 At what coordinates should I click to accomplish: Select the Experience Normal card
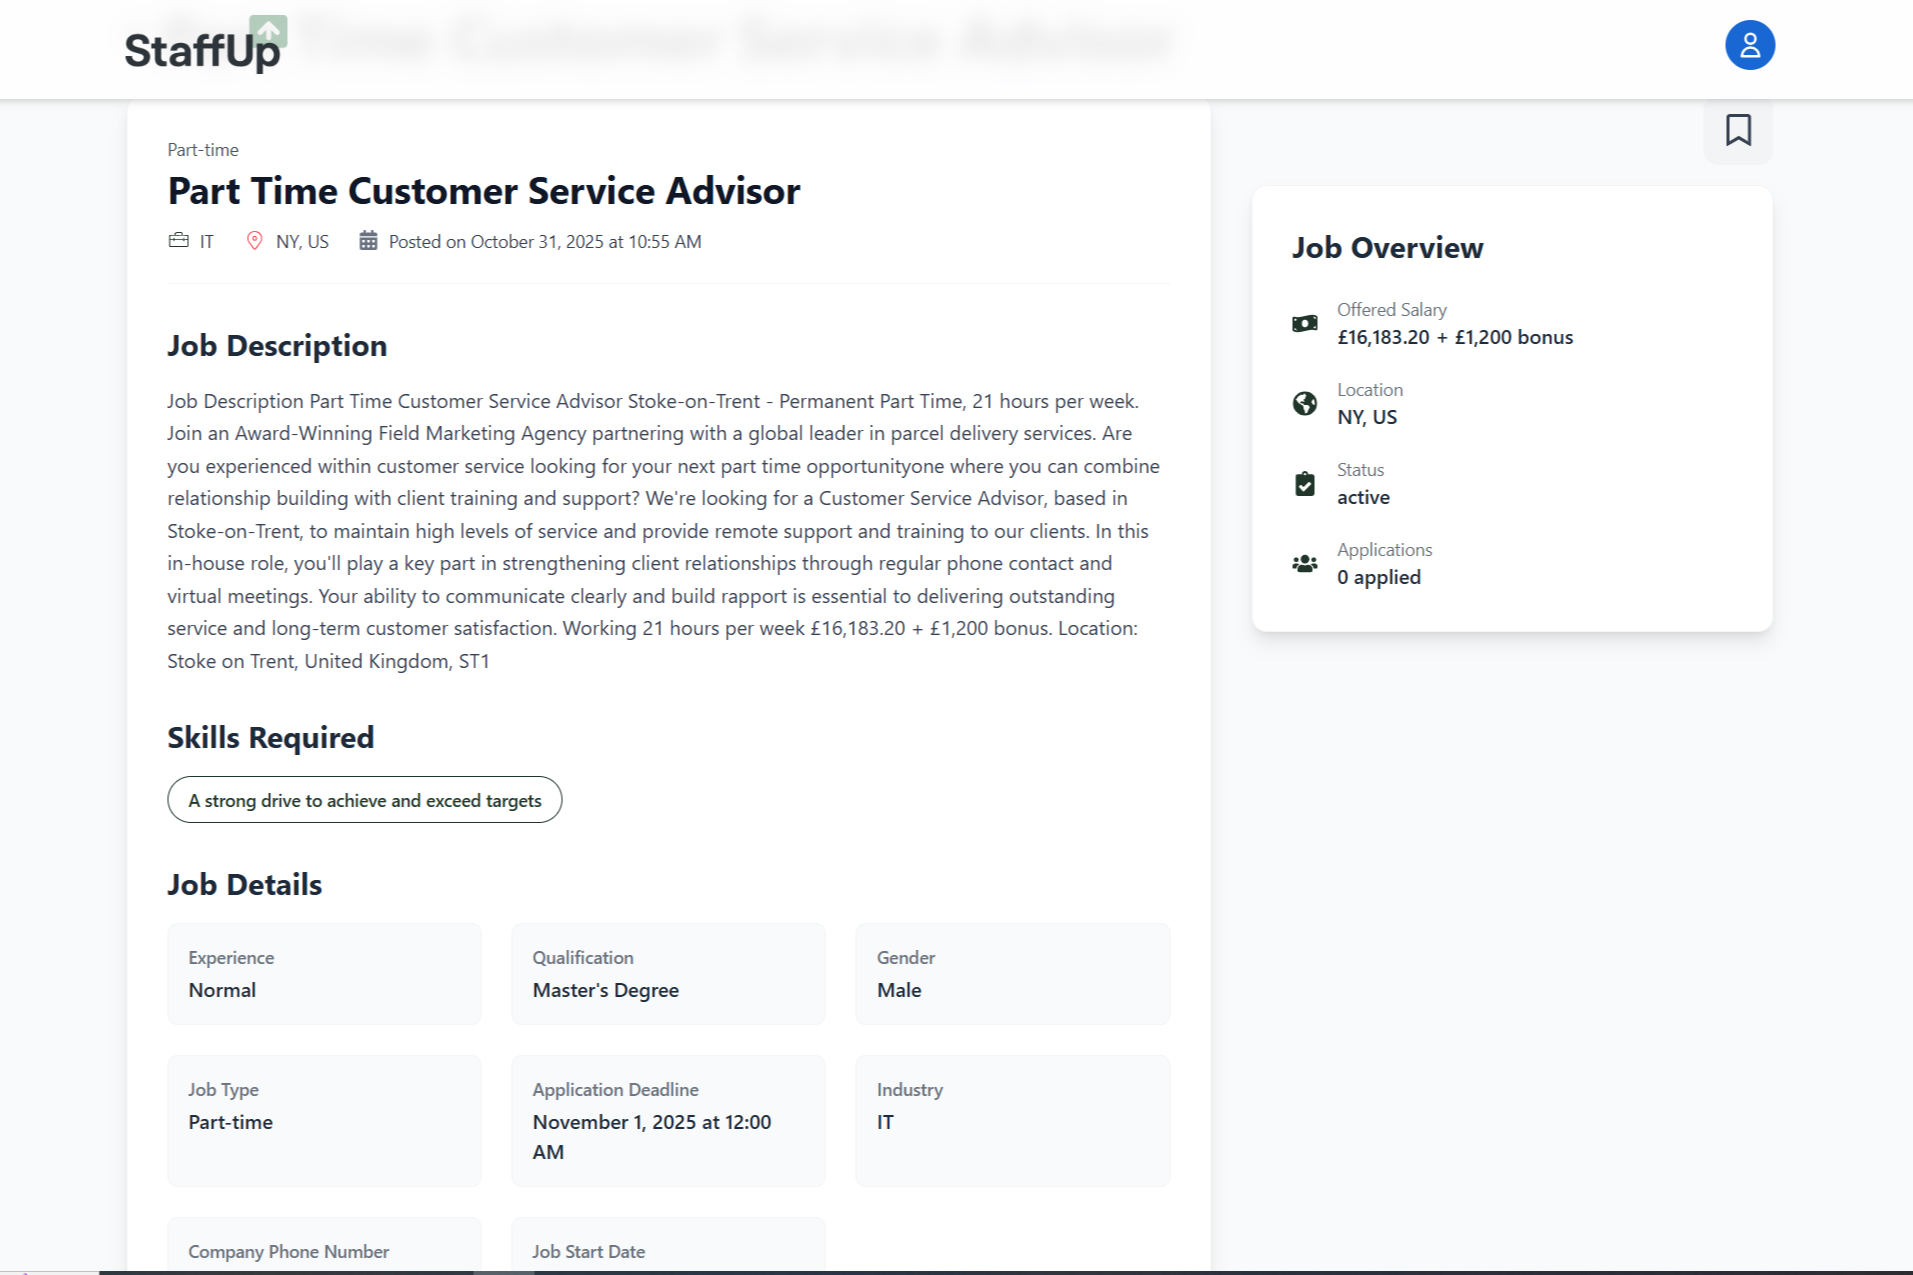point(323,973)
